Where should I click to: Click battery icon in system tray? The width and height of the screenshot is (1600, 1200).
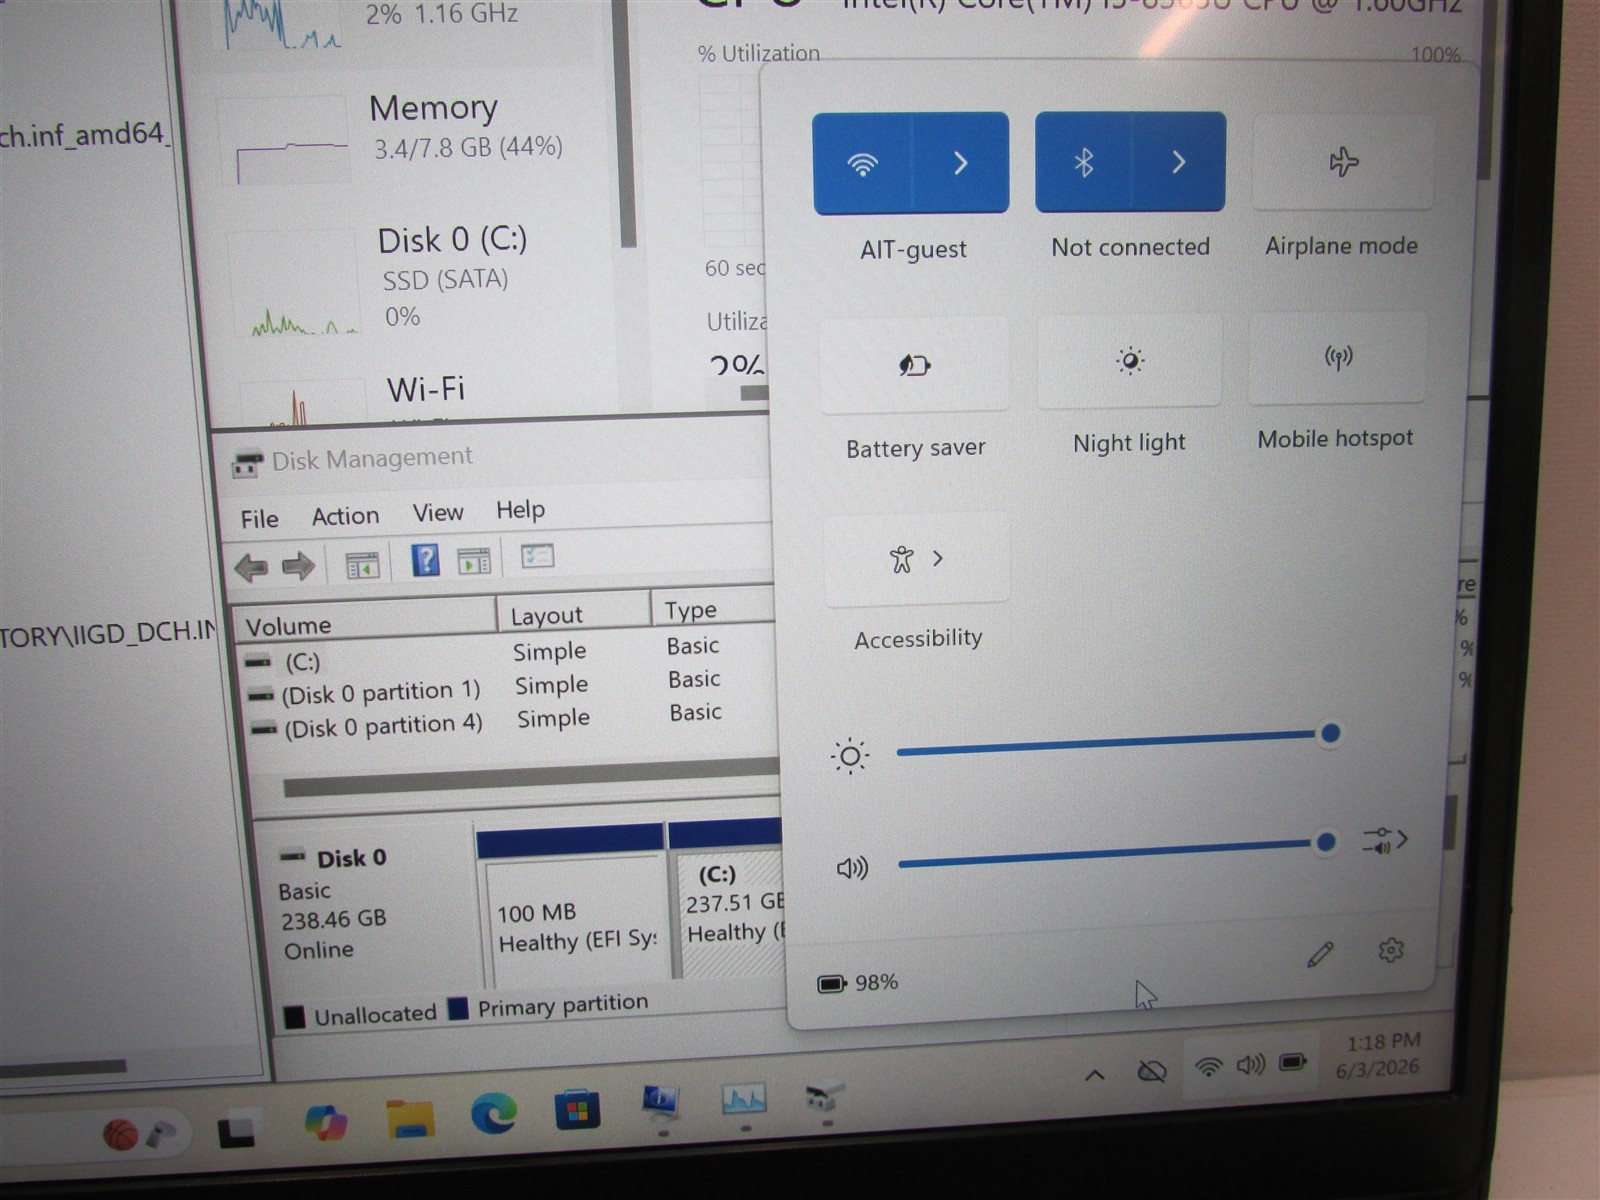tap(1293, 1061)
